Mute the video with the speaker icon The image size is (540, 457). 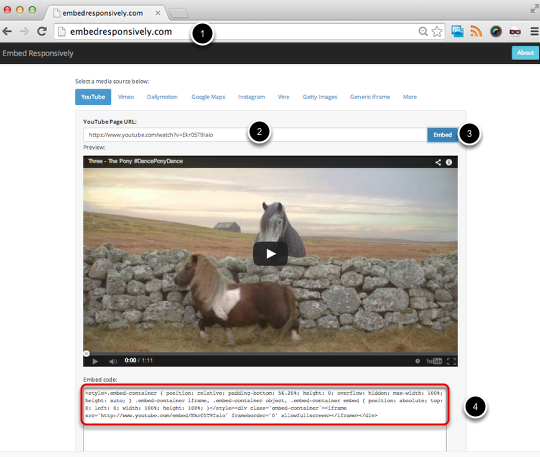coord(113,361)
